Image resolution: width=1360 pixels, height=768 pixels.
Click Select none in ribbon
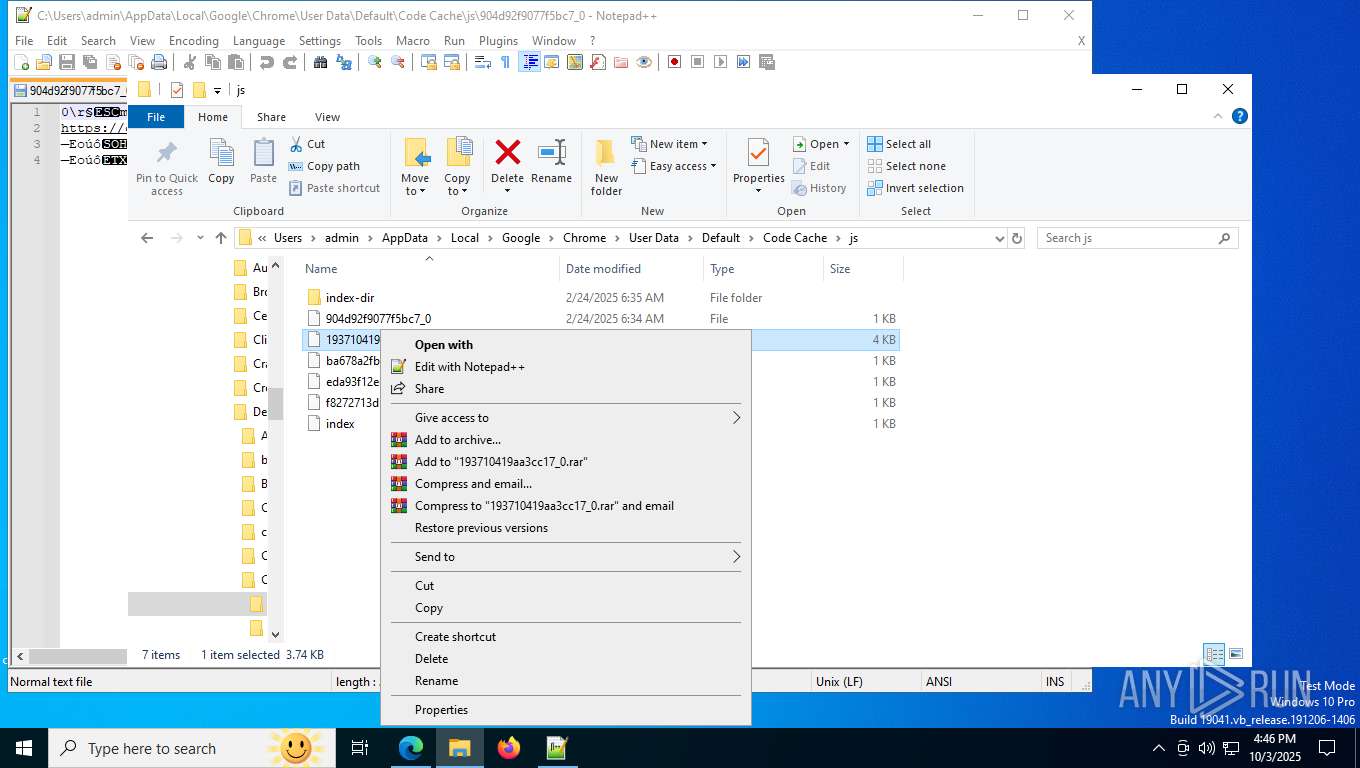click(x=906, y=166)
